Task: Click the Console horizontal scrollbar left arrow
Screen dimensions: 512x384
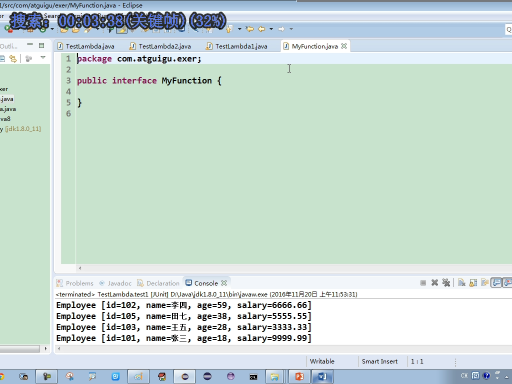Action: [x=59, y=349]
